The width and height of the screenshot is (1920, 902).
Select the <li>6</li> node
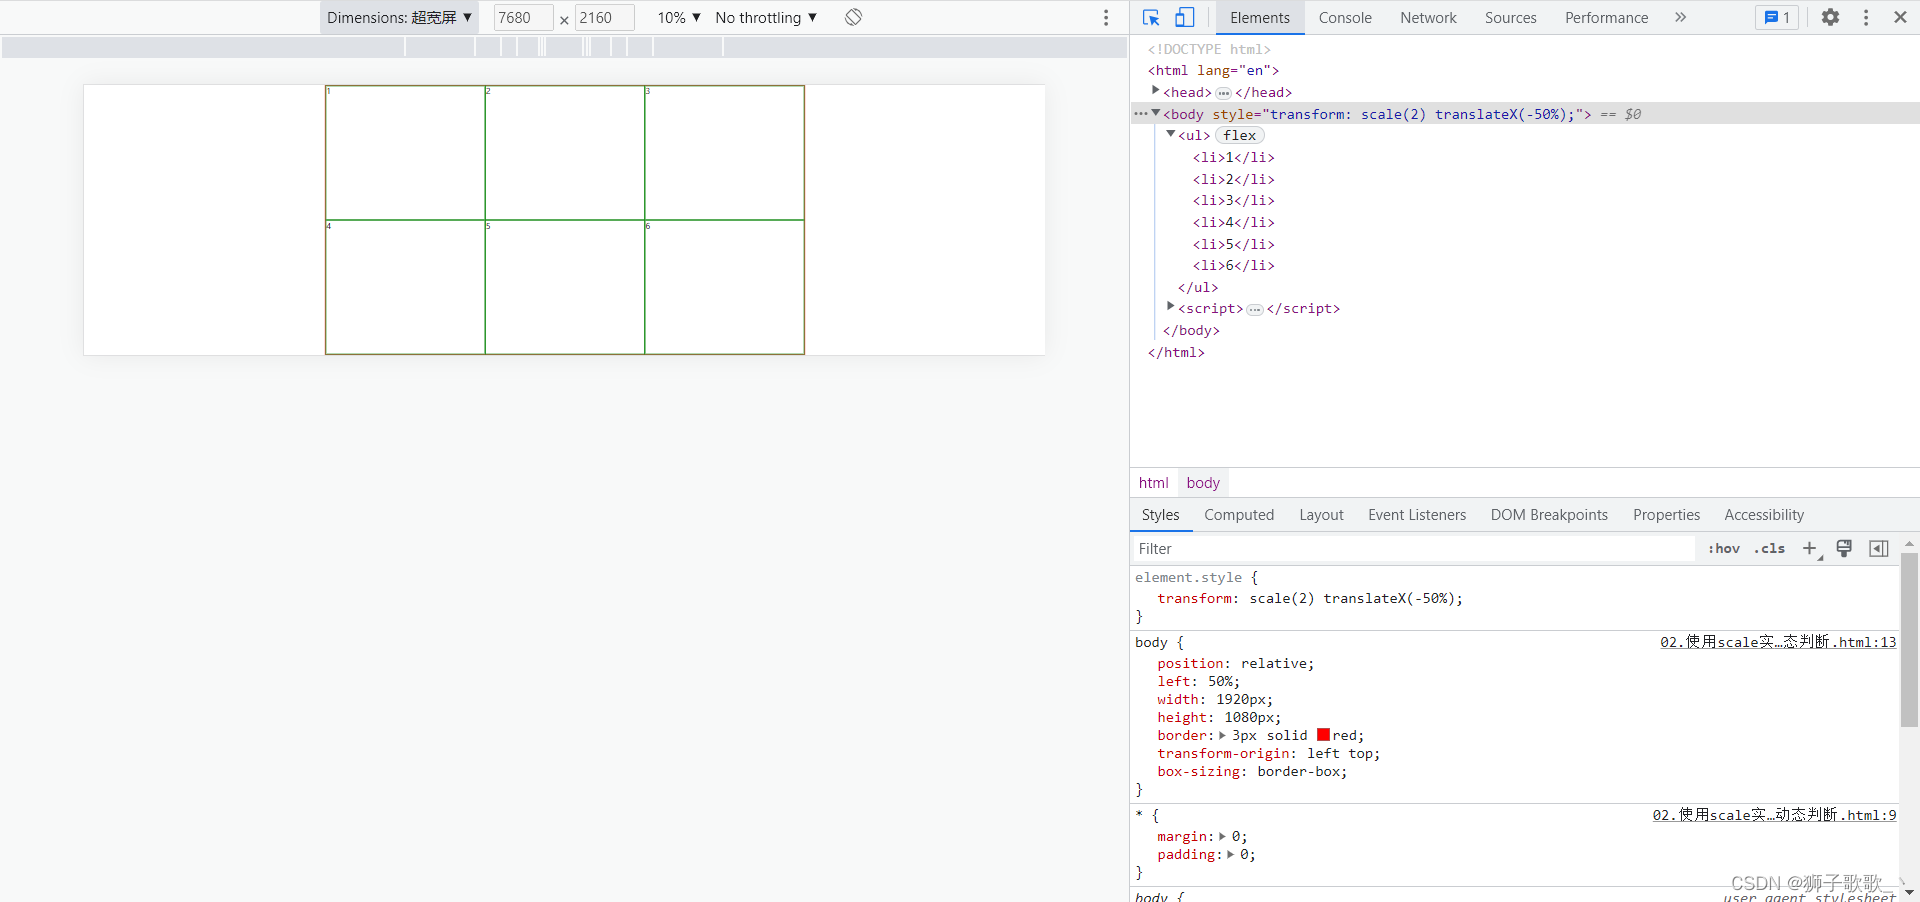(1233, 265)
